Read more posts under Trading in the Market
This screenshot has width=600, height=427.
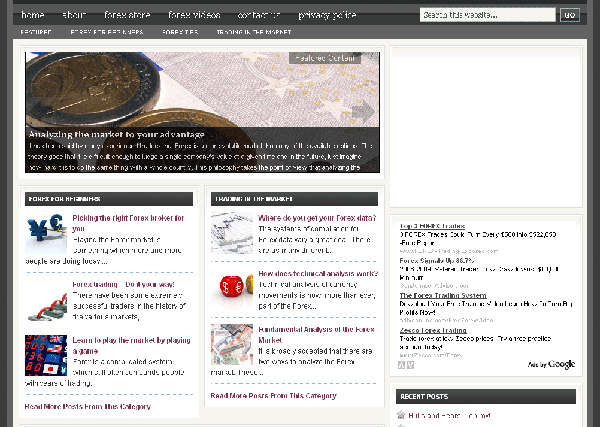274,396
